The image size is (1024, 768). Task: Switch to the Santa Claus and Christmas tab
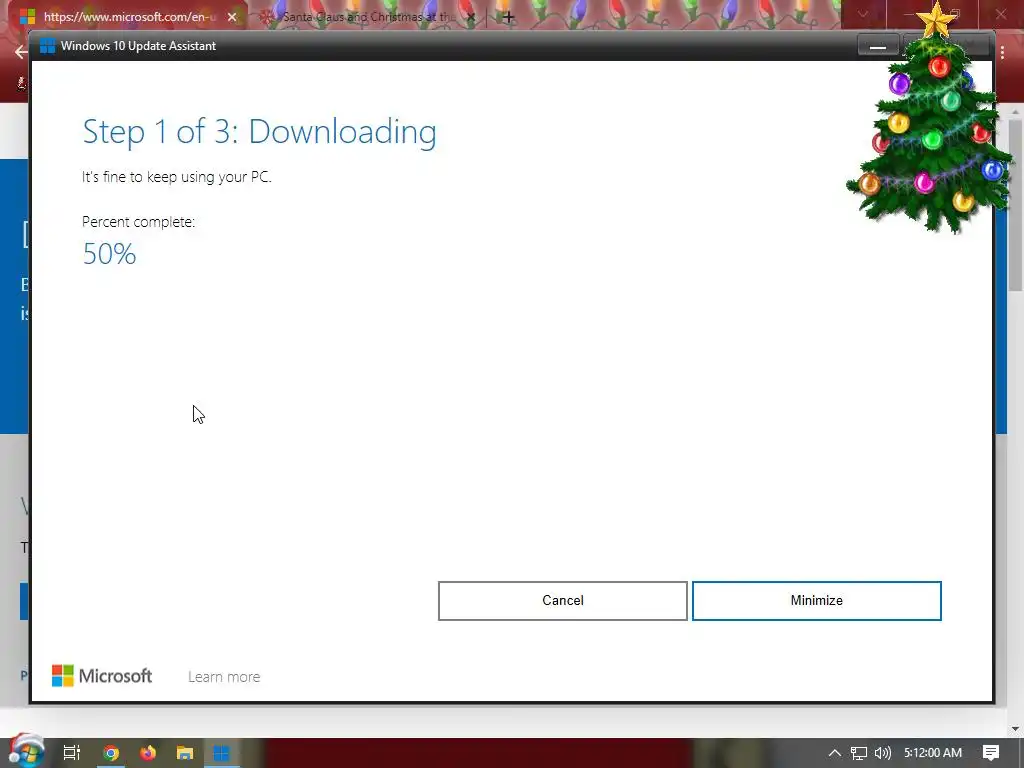coord(366,16)
